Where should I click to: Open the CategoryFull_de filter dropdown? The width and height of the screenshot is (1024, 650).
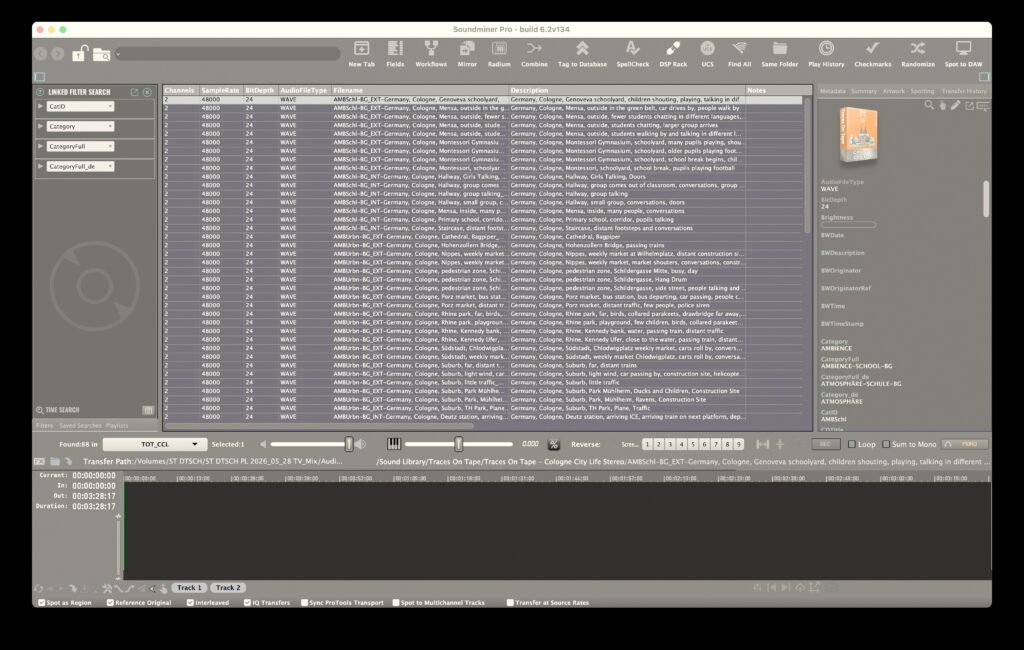click(80, 167)
